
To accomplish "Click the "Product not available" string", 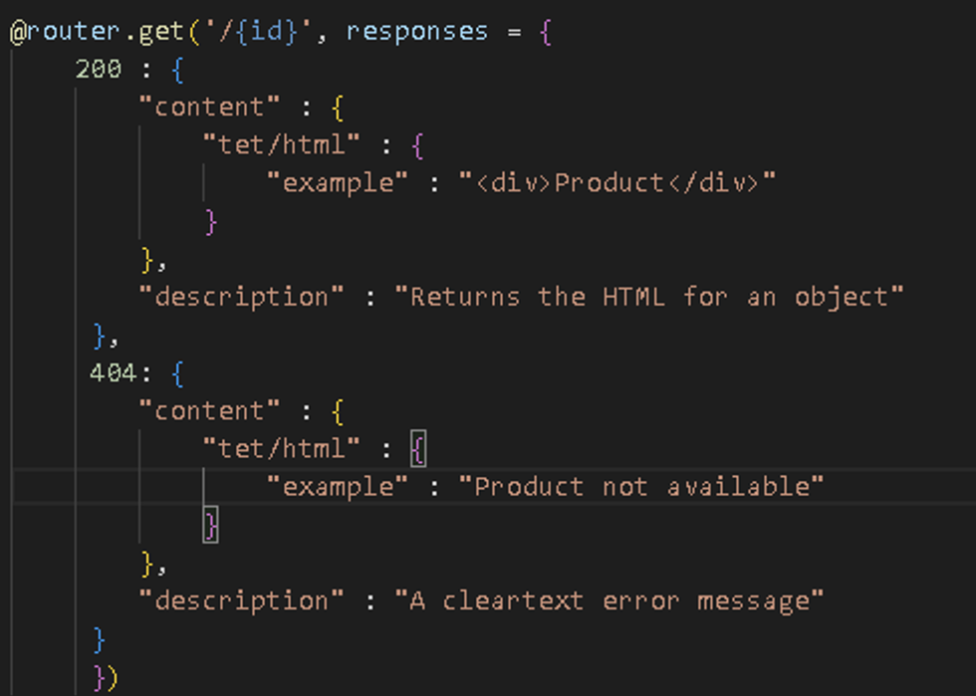I will click(641, 487).
